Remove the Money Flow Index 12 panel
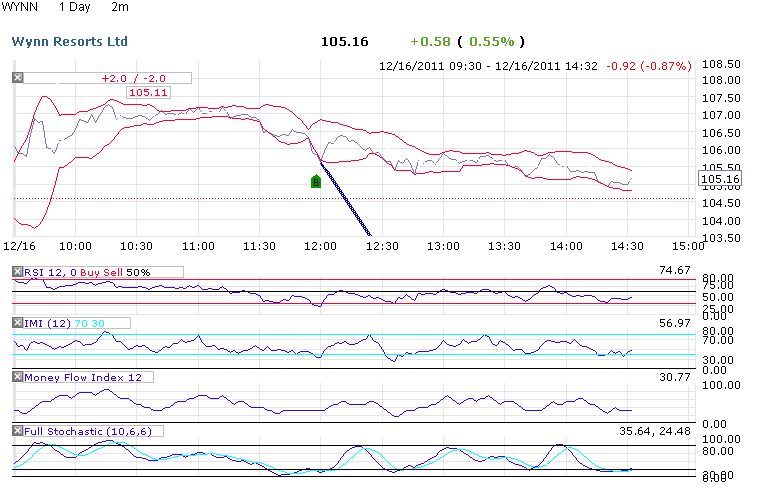The width and height of the screenshot is (768, 489). click(x=18, y=377)
